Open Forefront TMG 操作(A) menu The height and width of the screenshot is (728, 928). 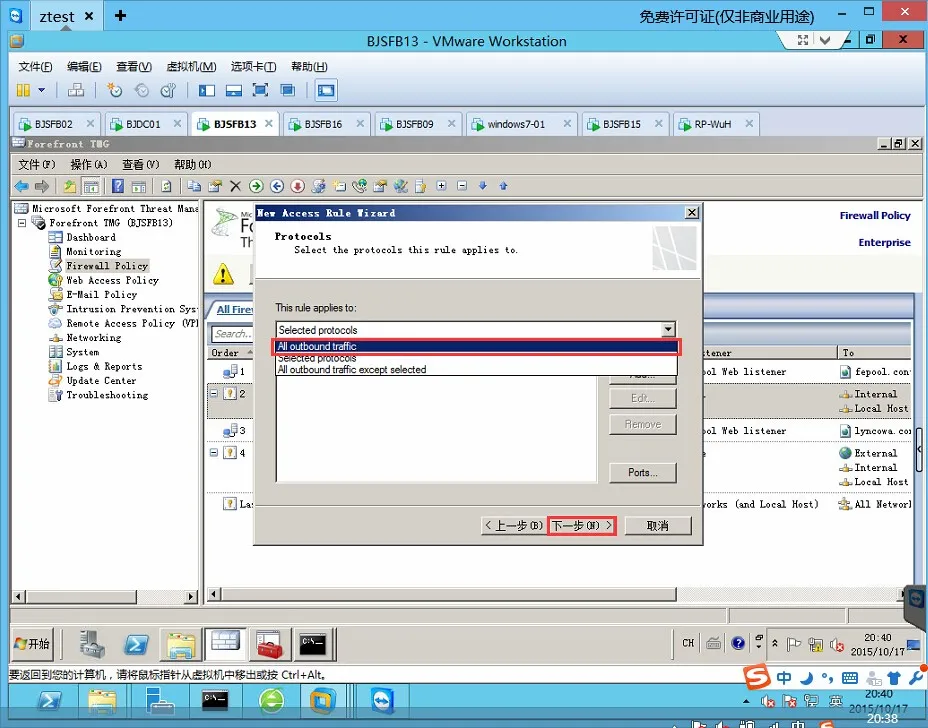(89, 165)
